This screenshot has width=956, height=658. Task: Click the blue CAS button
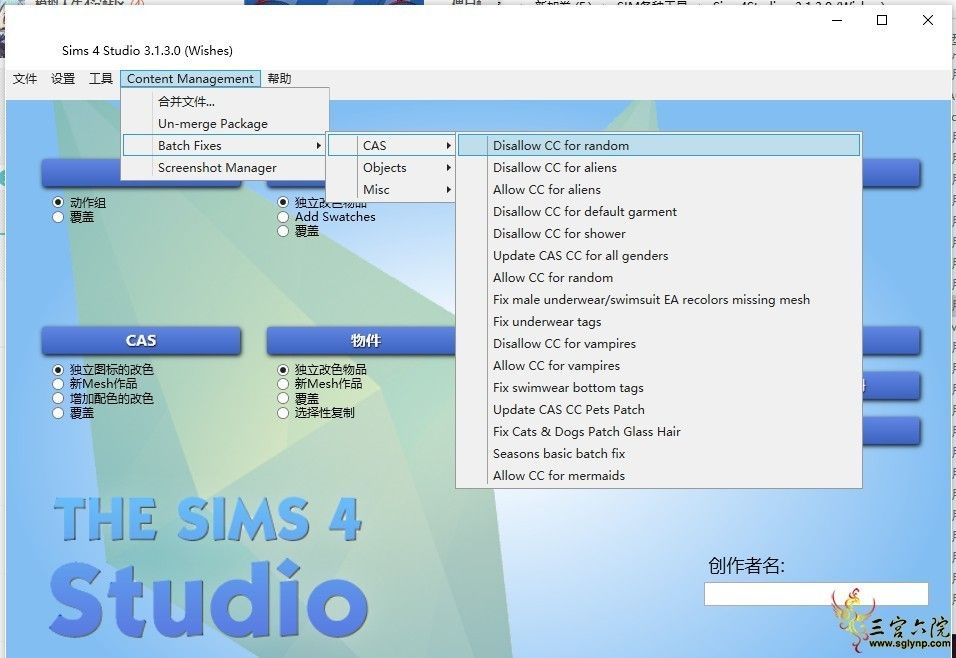pyautogui.click(x=141, y=340)
